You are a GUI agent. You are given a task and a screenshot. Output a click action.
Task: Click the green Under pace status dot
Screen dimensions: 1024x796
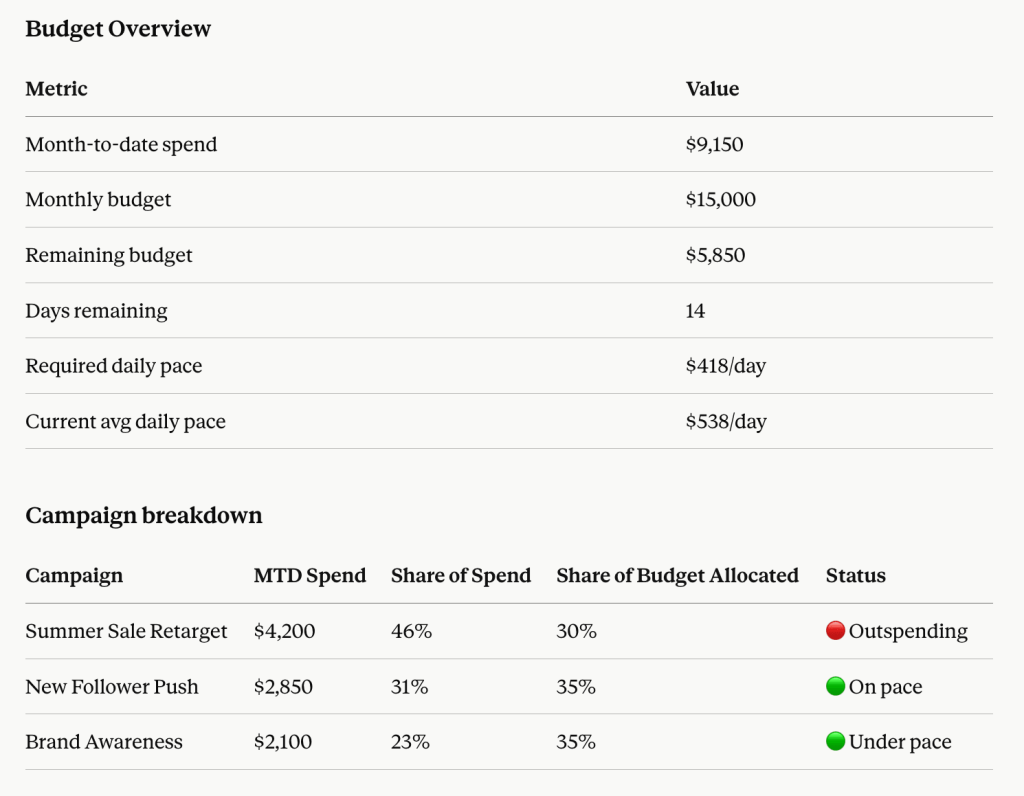(835, 741)
